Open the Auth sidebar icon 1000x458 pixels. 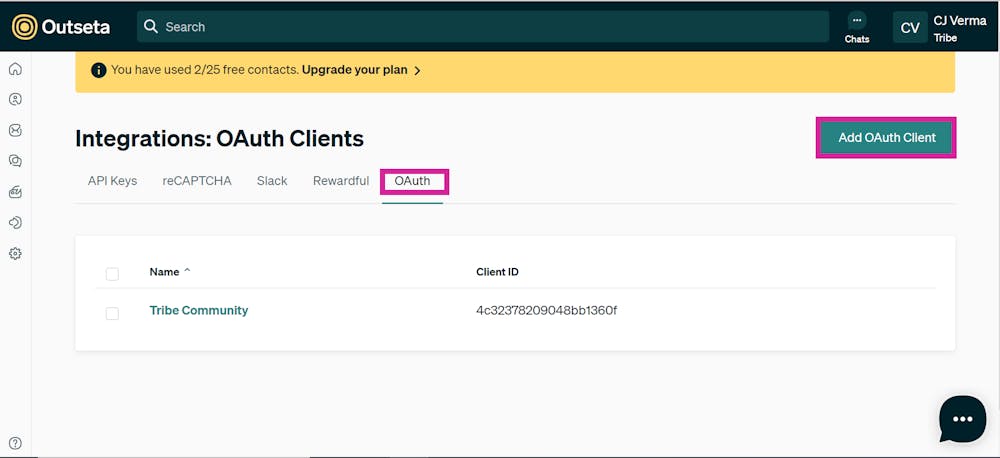click(x=15, y=223)
